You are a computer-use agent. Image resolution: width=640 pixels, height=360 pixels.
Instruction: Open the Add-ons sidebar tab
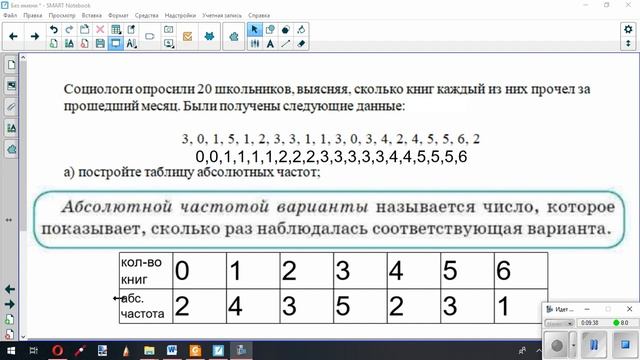click(11, 149)
